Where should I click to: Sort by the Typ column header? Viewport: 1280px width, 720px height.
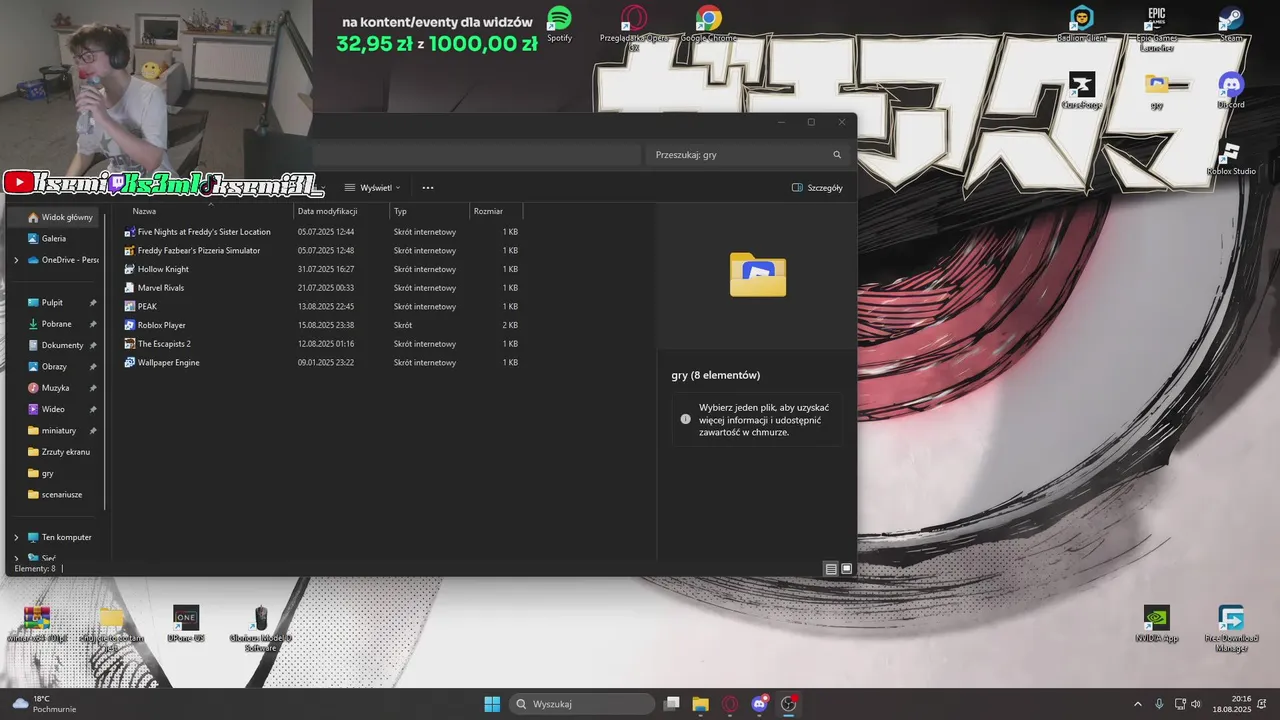[x=429, y=211]
